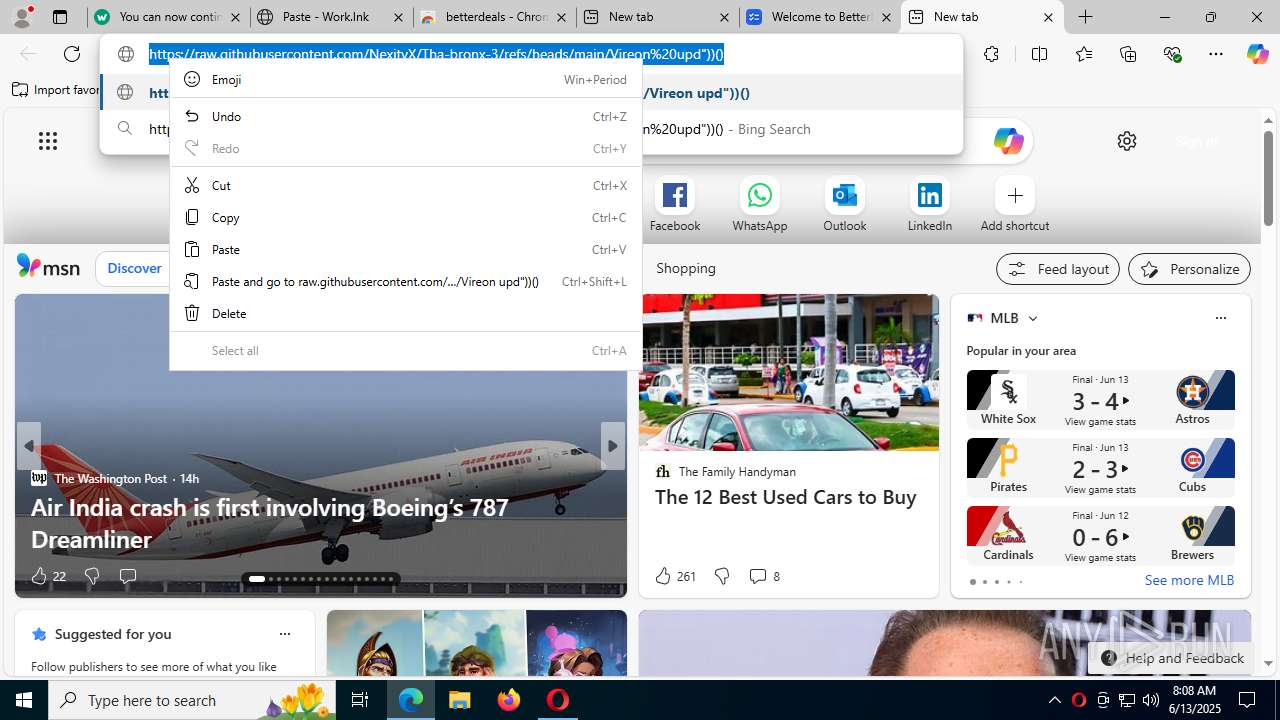1280x720 pixels.
Task: Select Paste and go to raw.githubusercontent.com
Action: click(x=405, y=281)
